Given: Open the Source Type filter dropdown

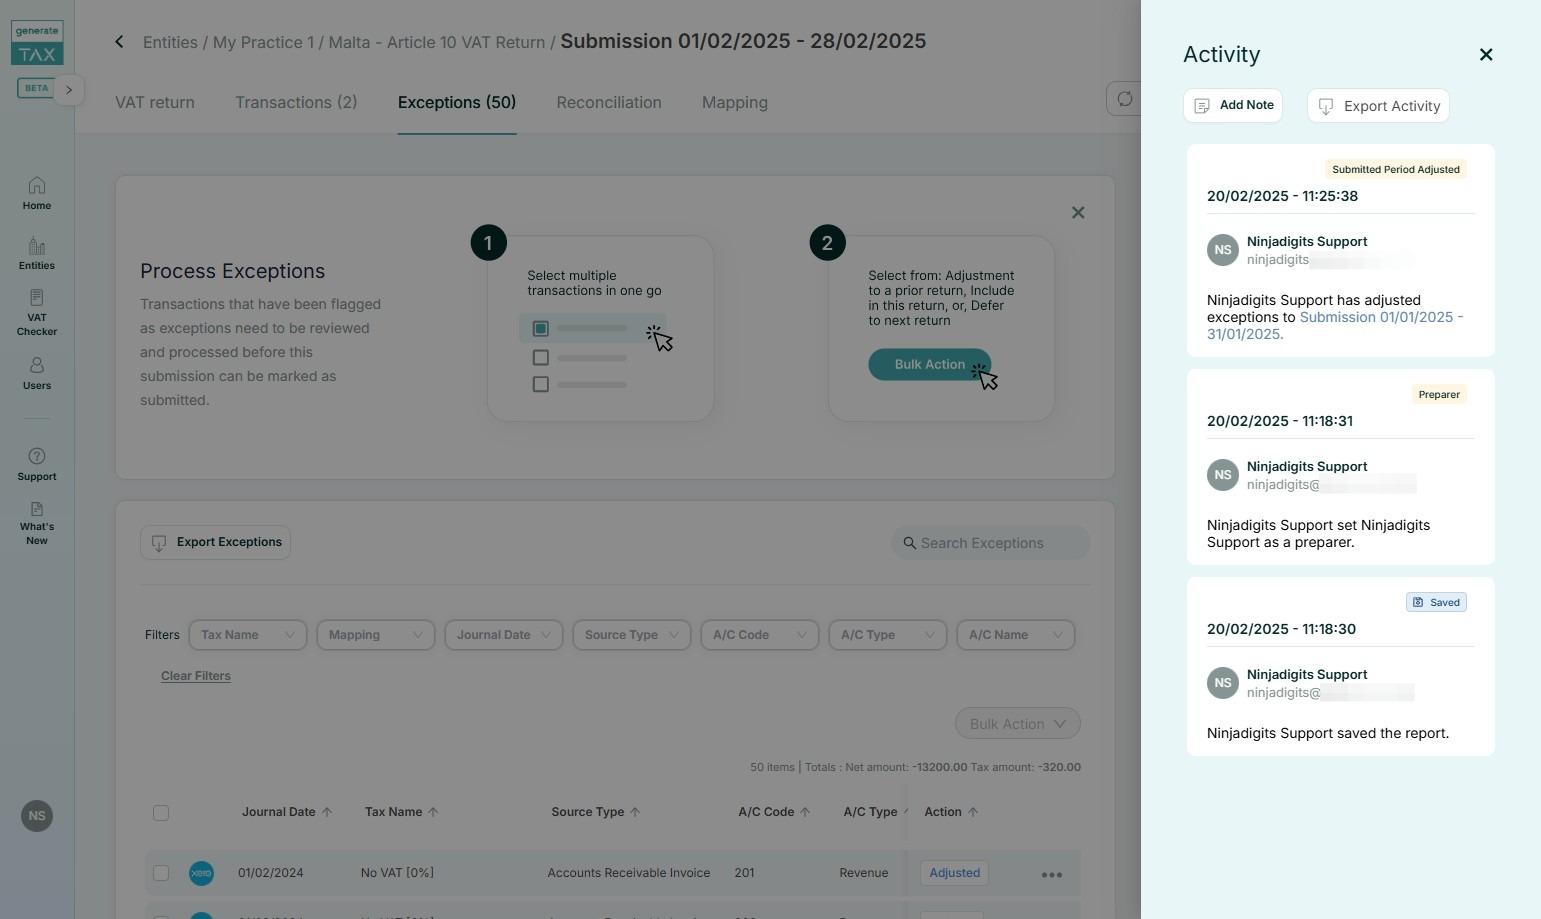Looking at the screenshot, I should 631,635.
